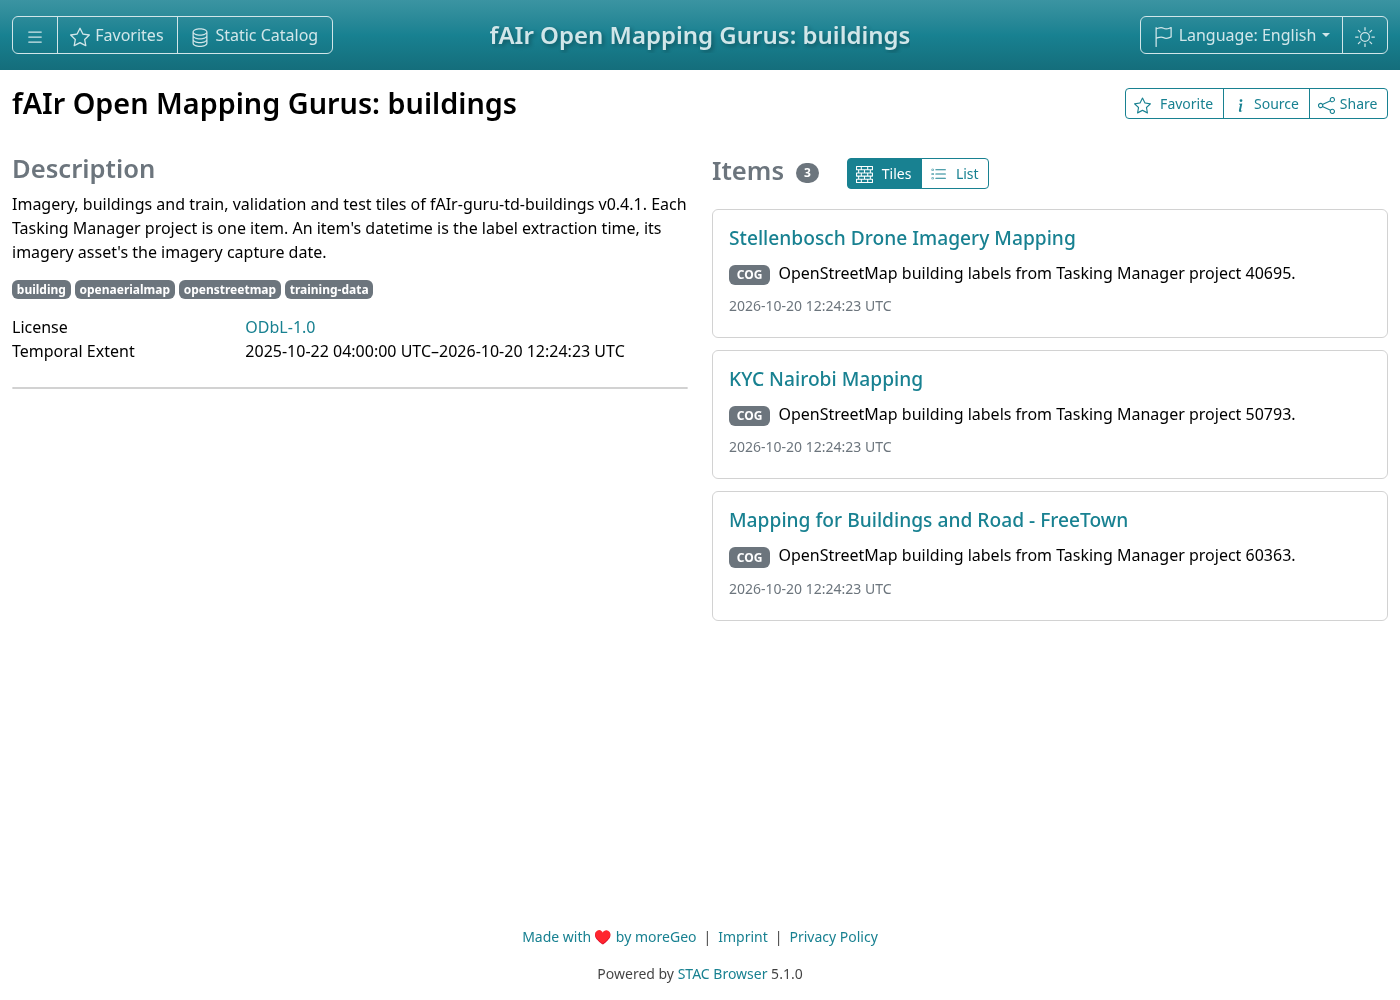The width and height of the screenshot is (1400, 1000).
Task: Open the Imprint page
Action: click(743, 937)
